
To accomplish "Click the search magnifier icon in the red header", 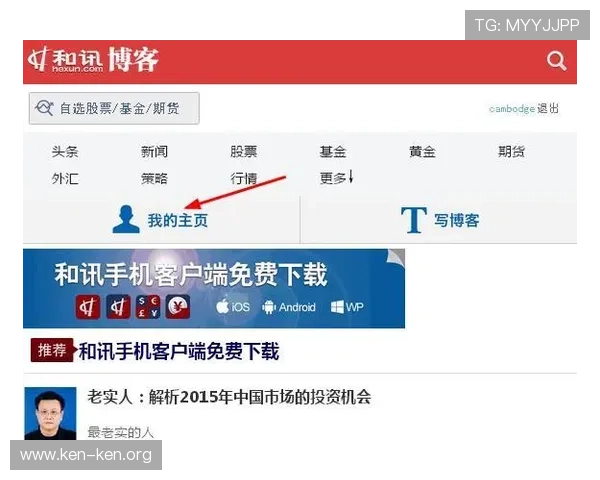I will click(x=556, y=61).
